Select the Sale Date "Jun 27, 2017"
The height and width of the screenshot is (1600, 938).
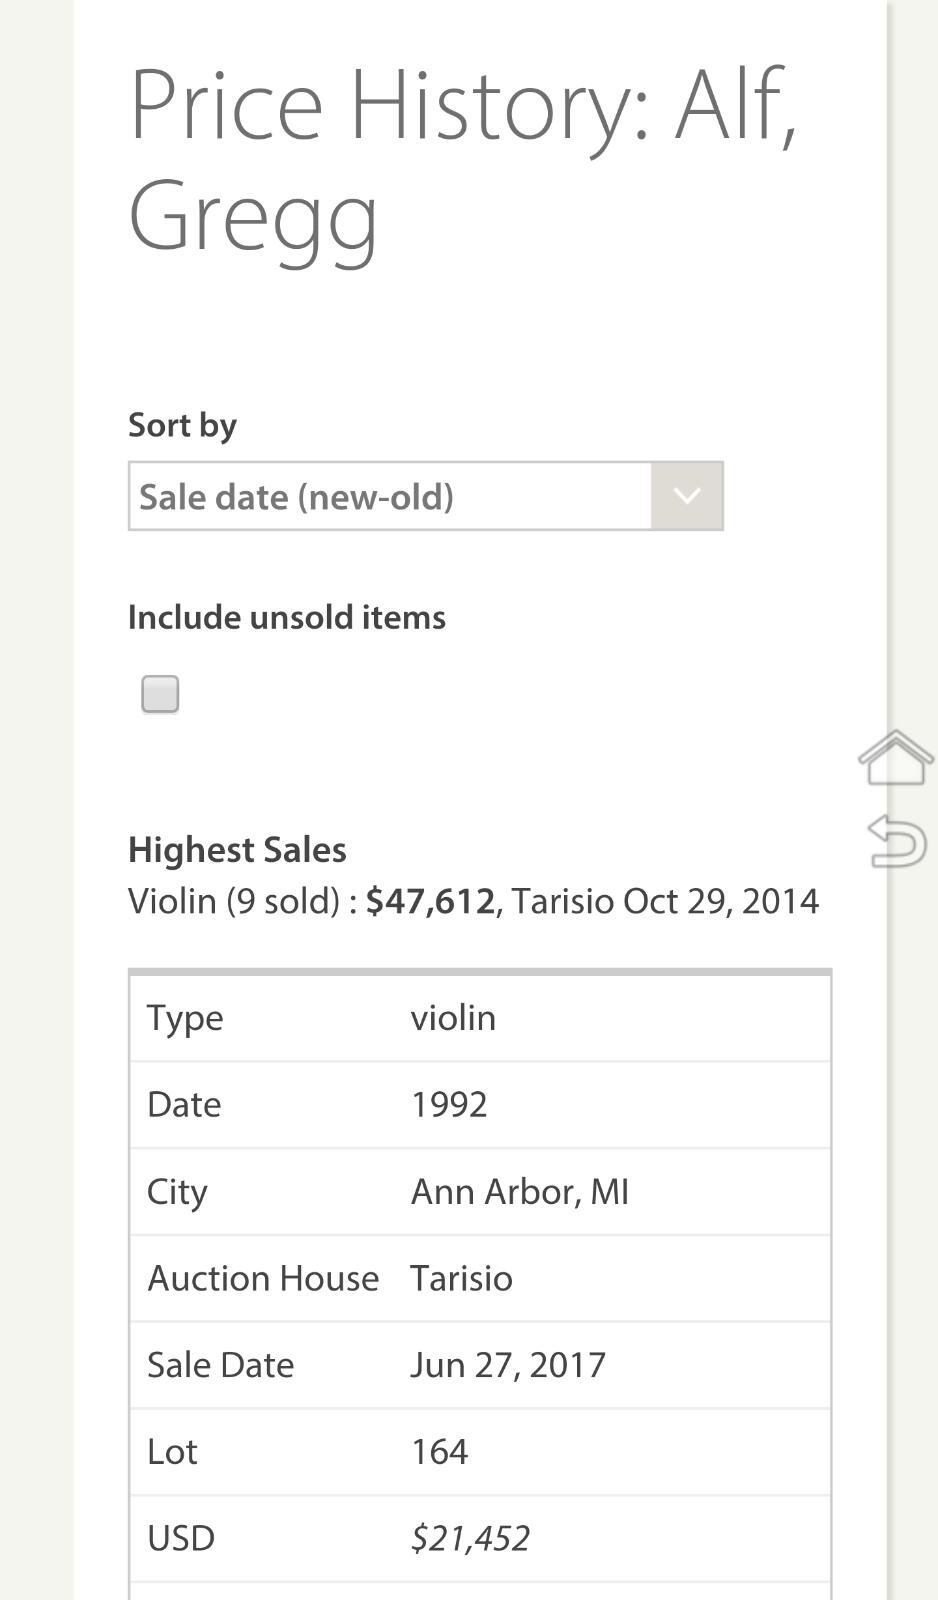pos(508,1365)
